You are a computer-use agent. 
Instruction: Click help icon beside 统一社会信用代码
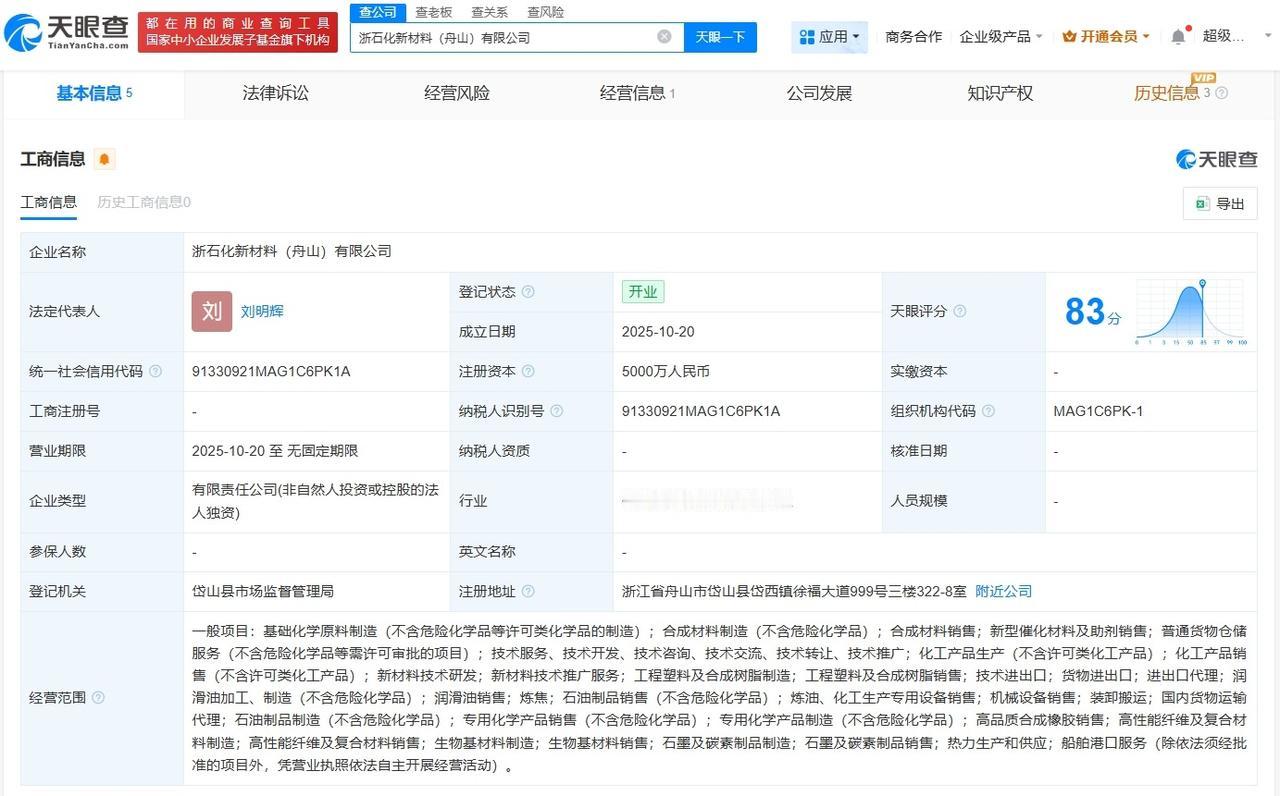155,371
